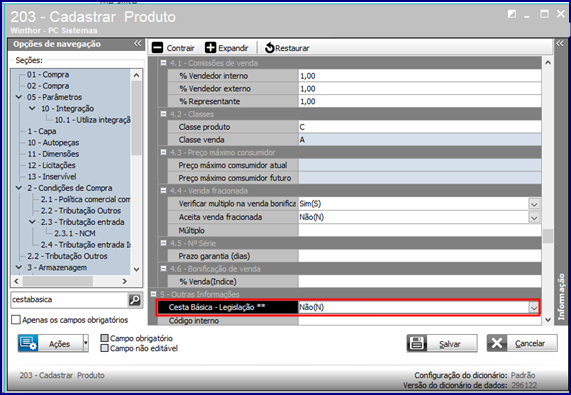Collapse 05 - Parâmetros tree node

click(19, 97)
